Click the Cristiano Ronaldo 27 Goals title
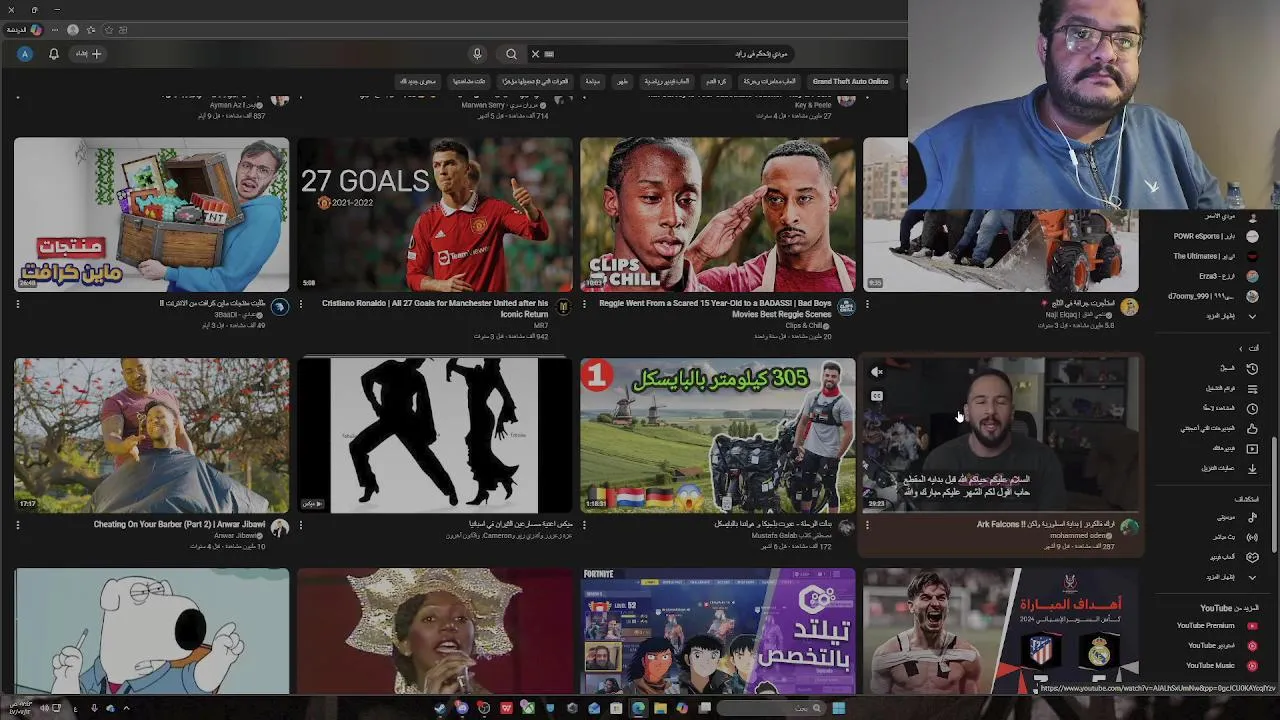 [435, 308]
